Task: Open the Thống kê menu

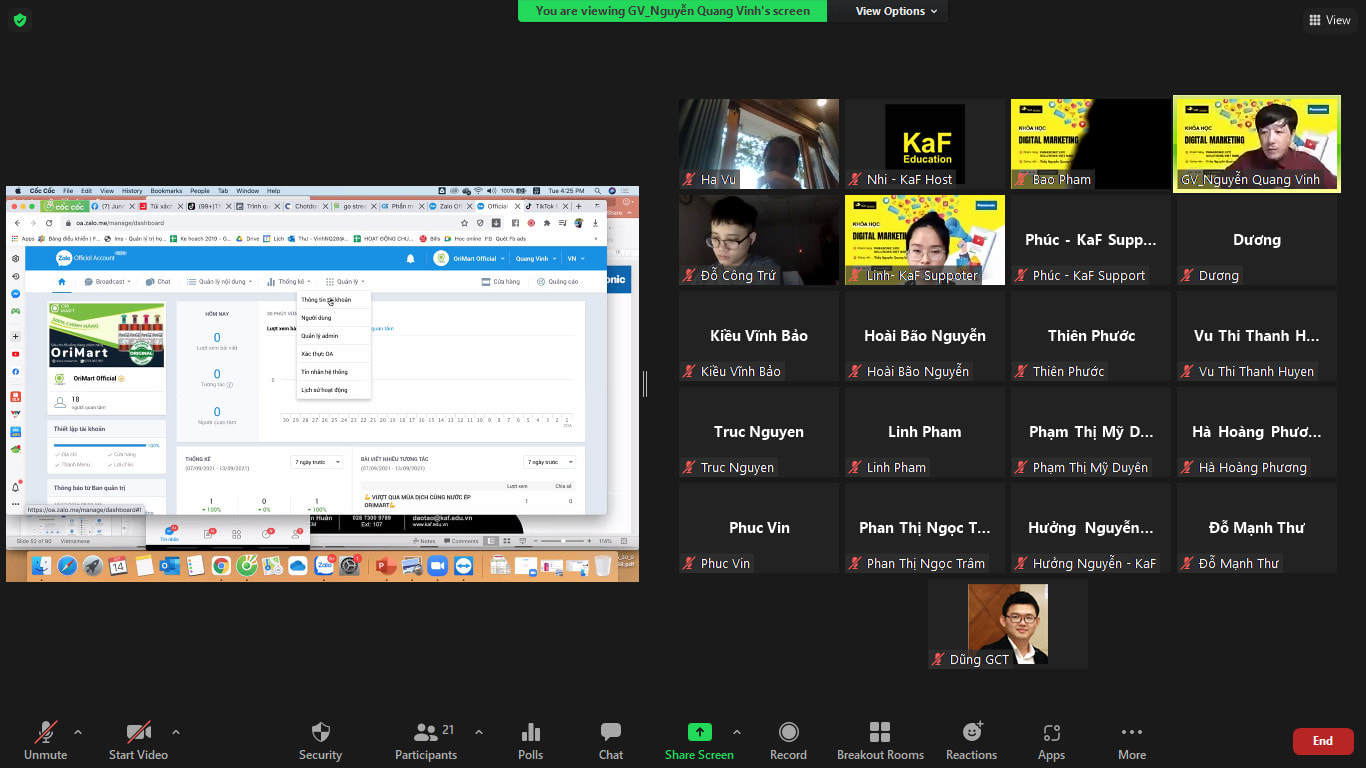Action: pyautogui.click(x=289, y=282)
